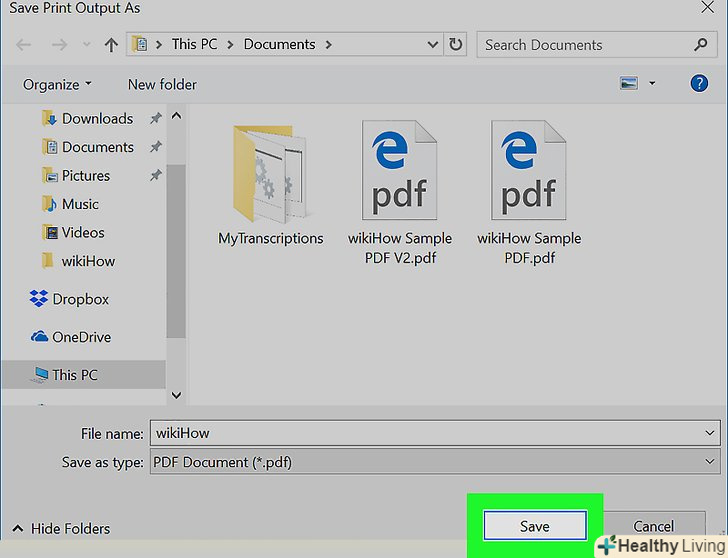Click the Cancel button
Image resolution: width=728 pixels, height=558 pixels.
[x=653, y=526]
